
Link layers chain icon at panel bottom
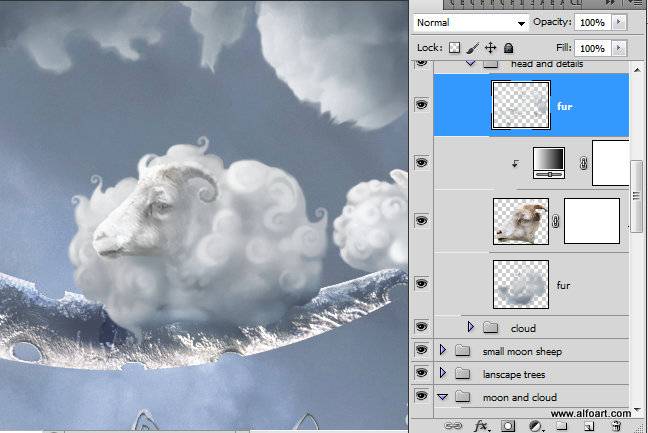tap(453, 426)
